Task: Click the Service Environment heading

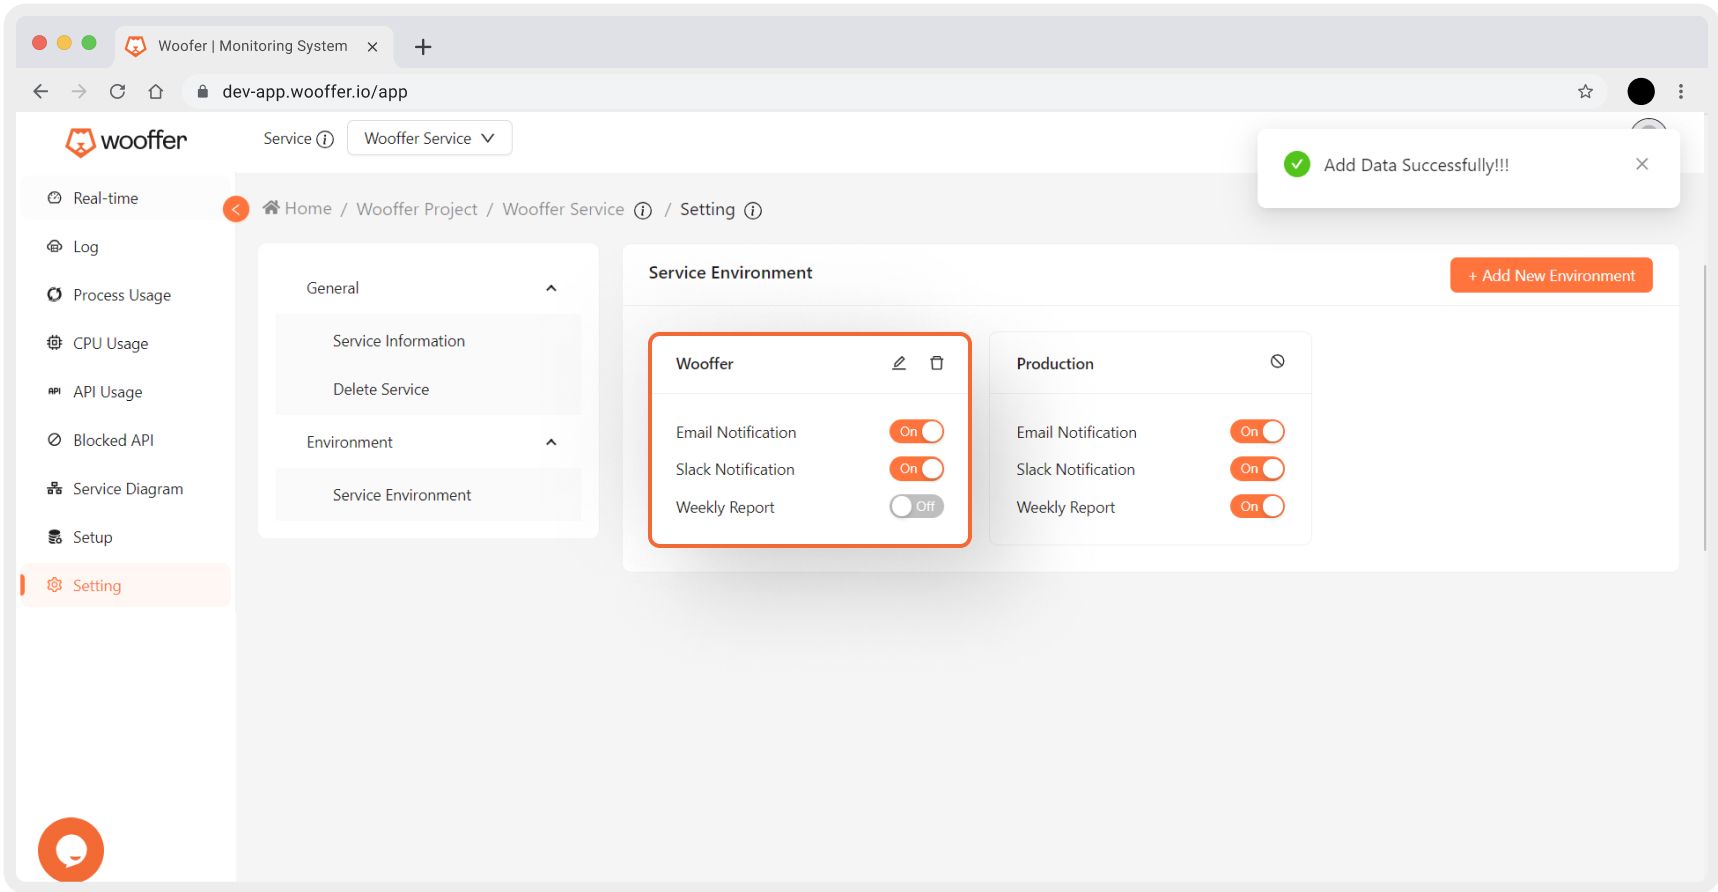Action: (x=730, y=273)
